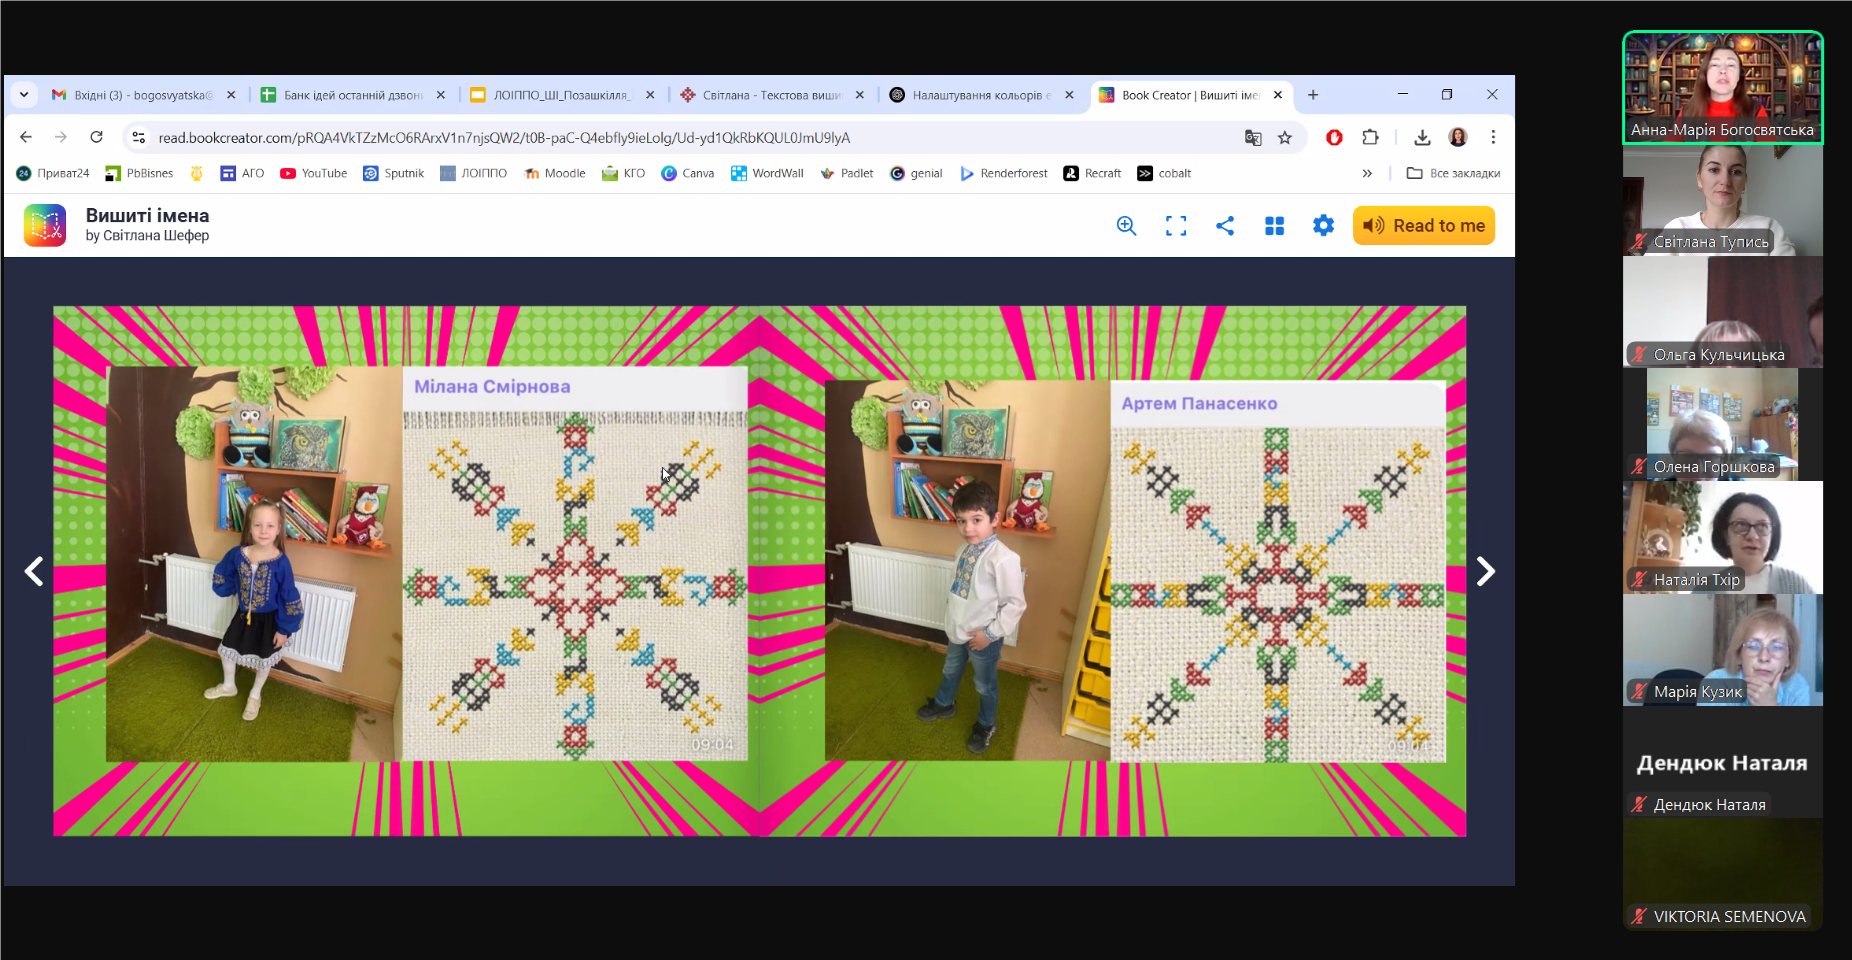The height and width of the screenshot is (960, 1852).
Task: Open the Extensions puzzle icon
Action: coord(1370,138)
